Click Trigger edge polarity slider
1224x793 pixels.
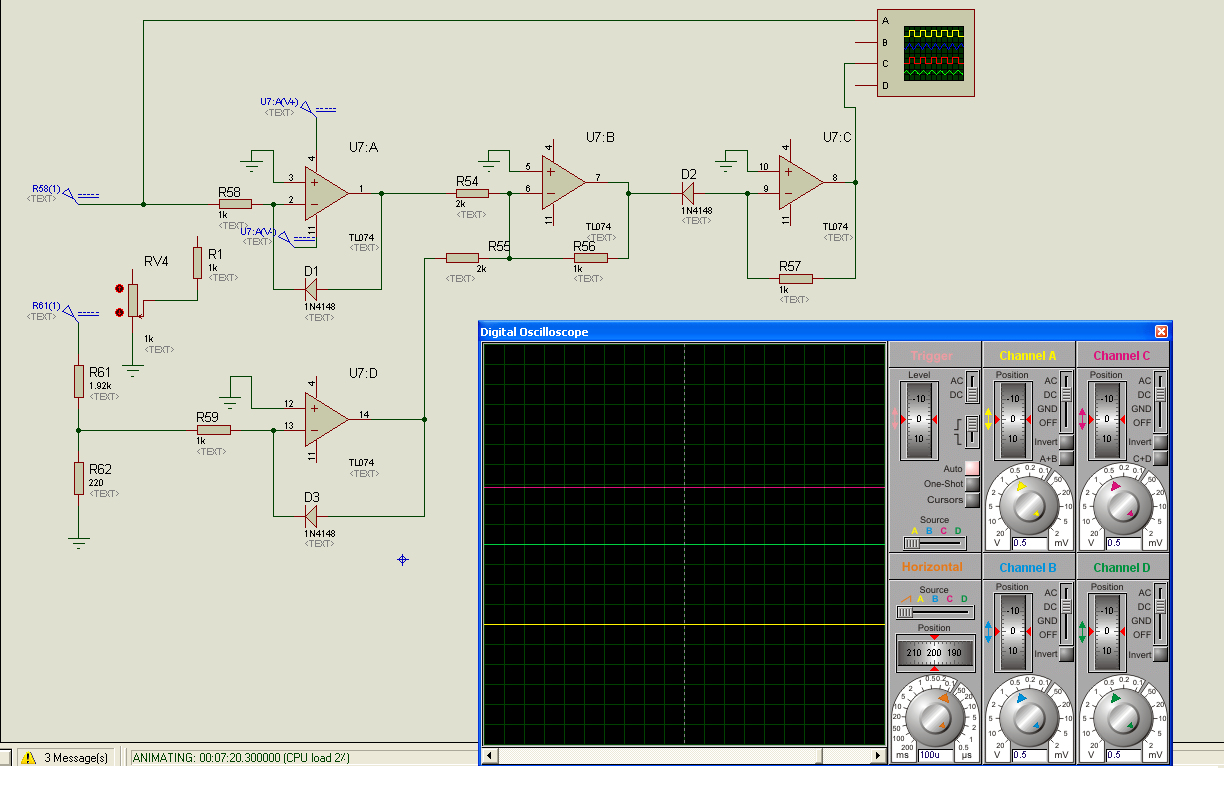pos(972,433)
